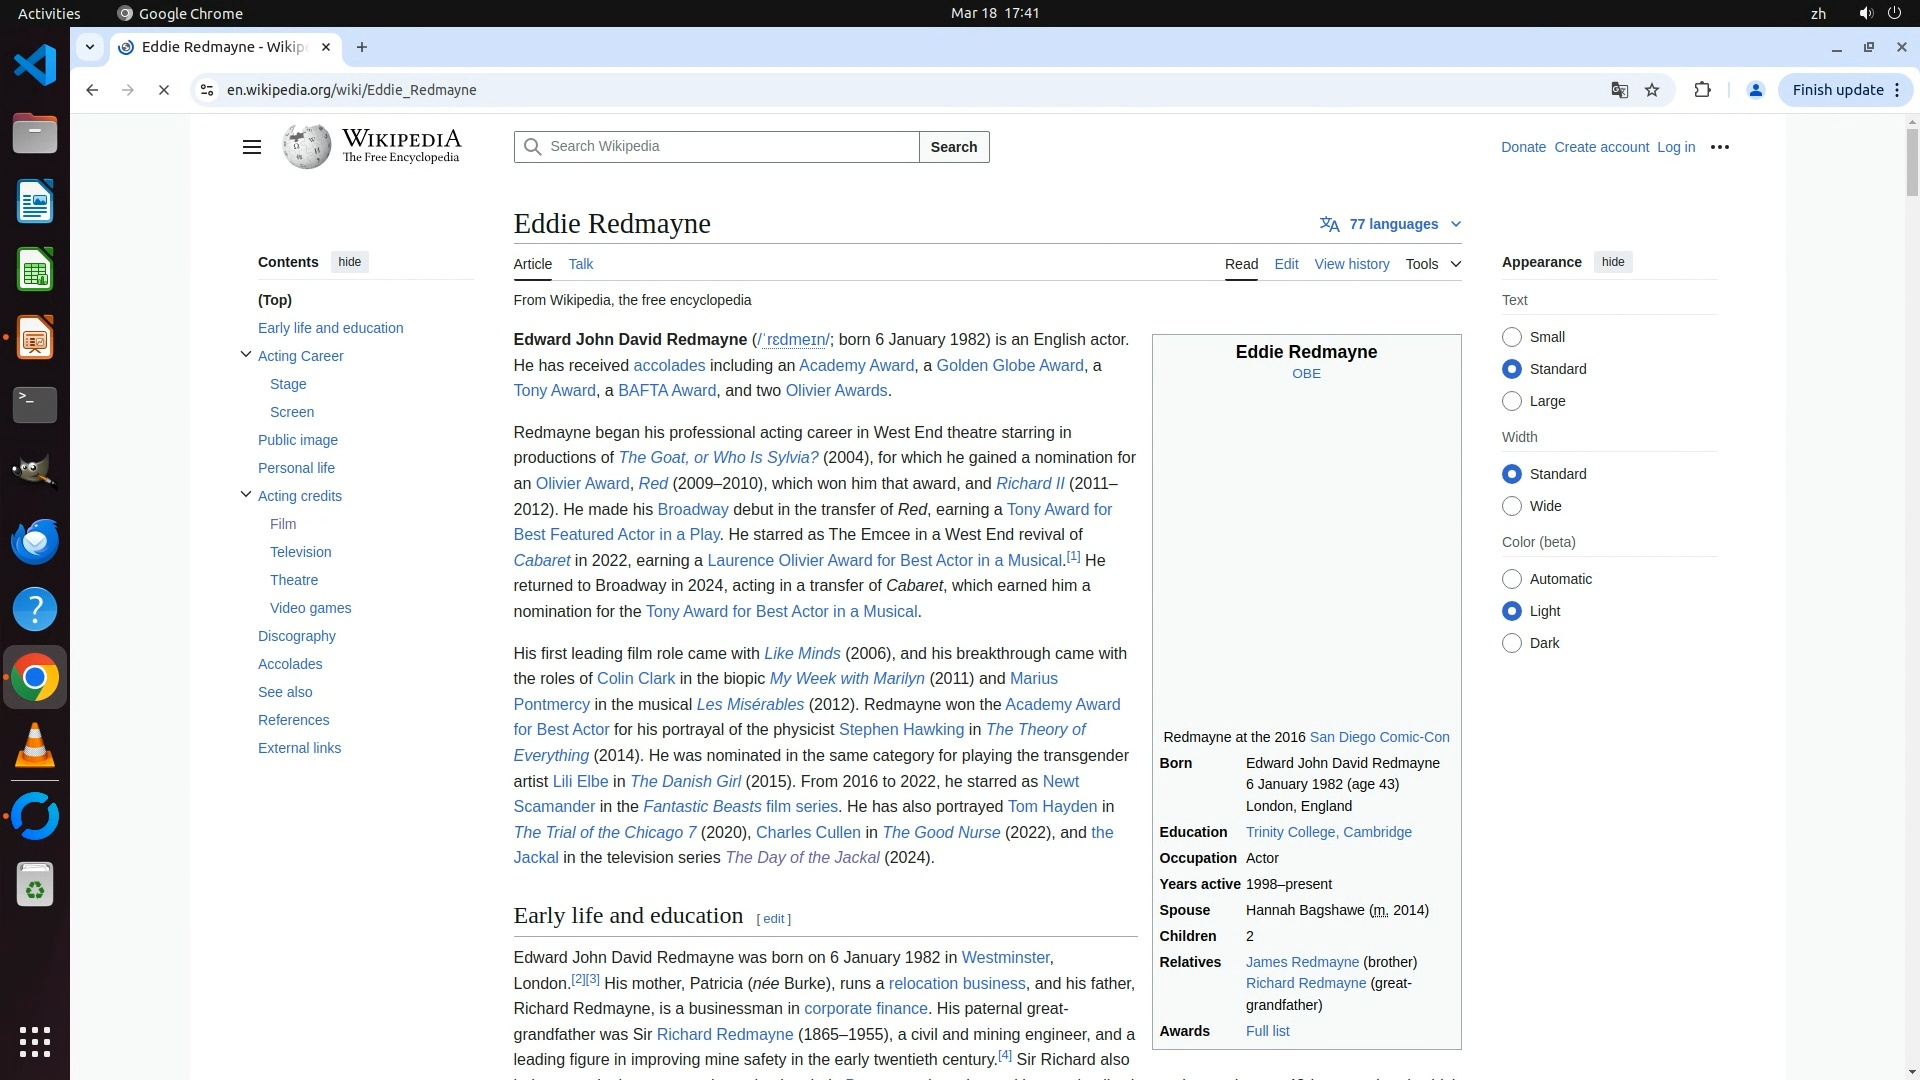Screen dimensions: 1920x1080
Task: Click the Google Translate icon in address bar
Action: (x=1619, y=90)
